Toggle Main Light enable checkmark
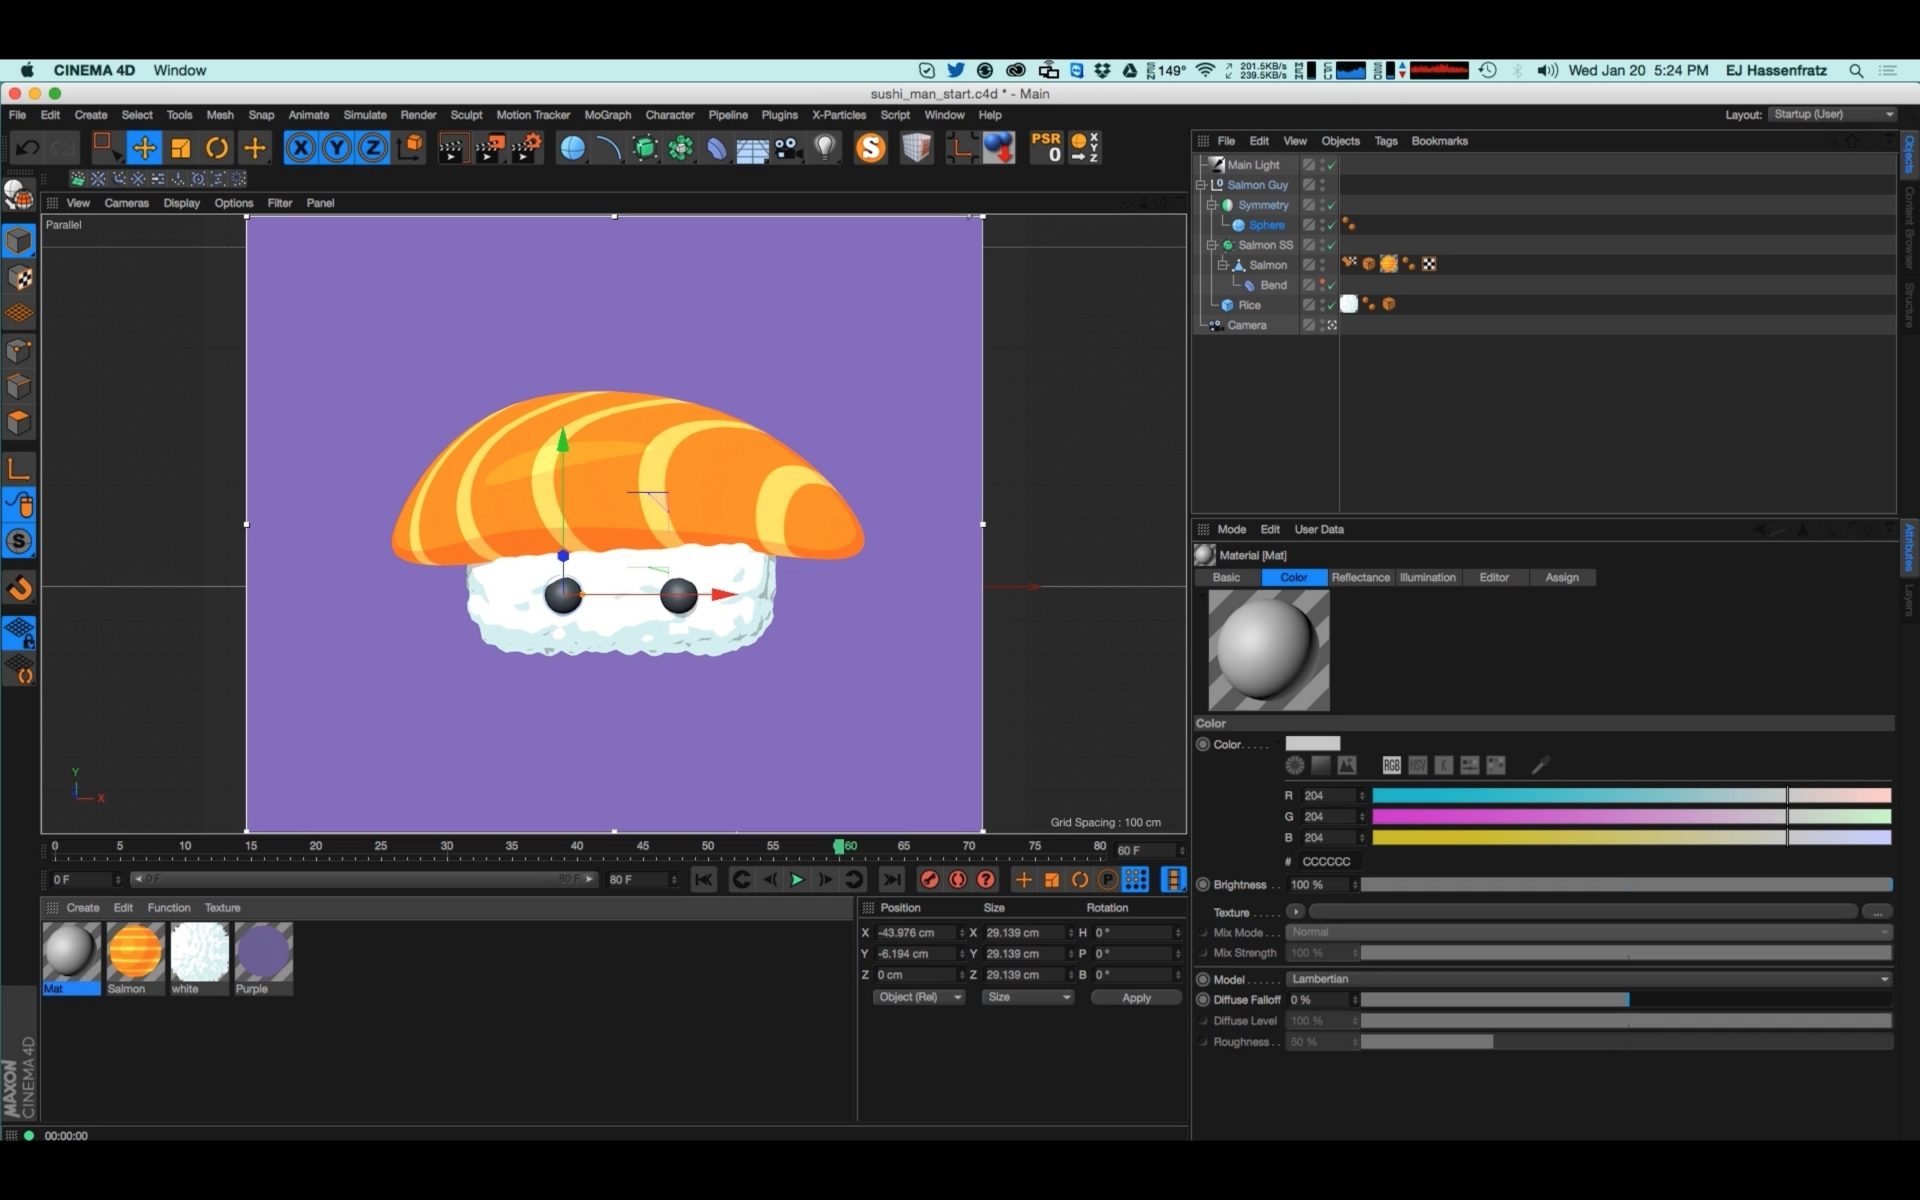 click(x=1332, y=165)
